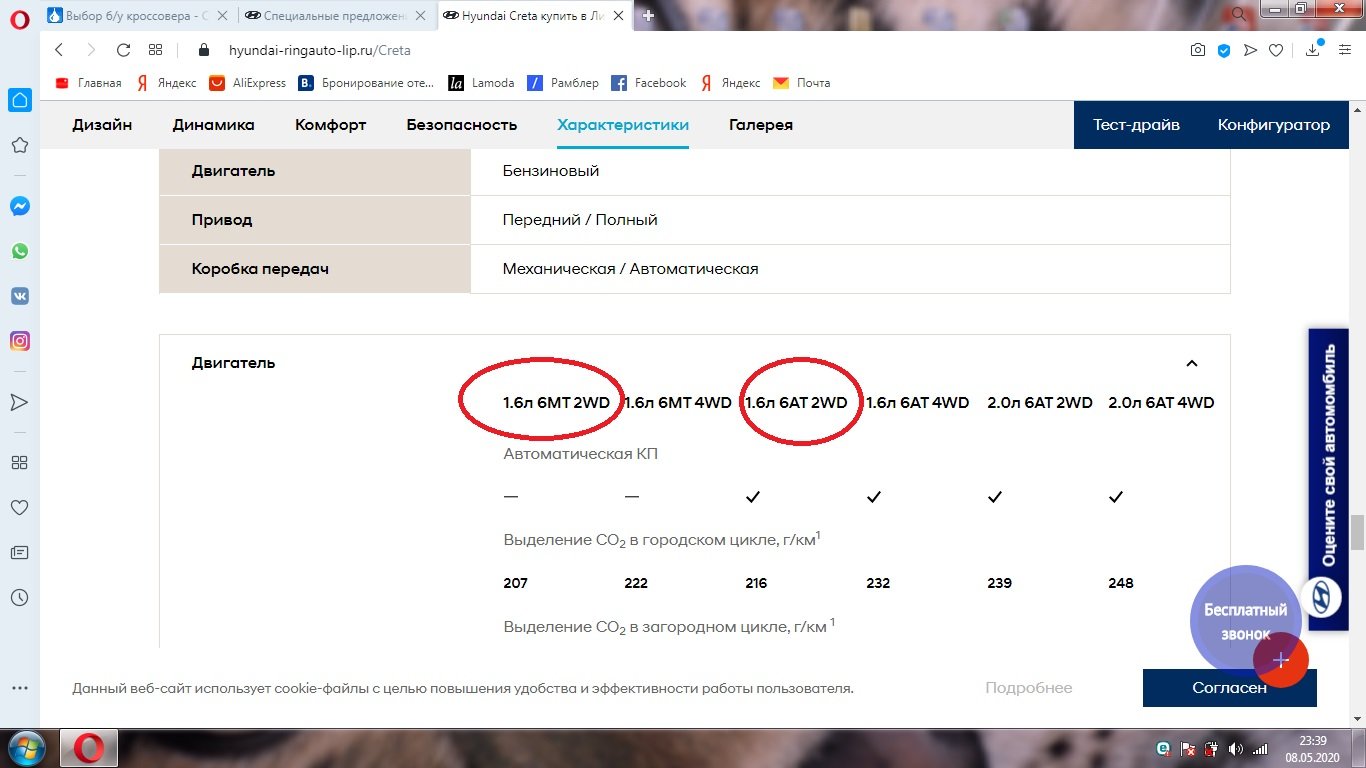This screenshot has height=768, width=1366.
Task: Open Speed Dial start page grid
Action: point(155,50)
